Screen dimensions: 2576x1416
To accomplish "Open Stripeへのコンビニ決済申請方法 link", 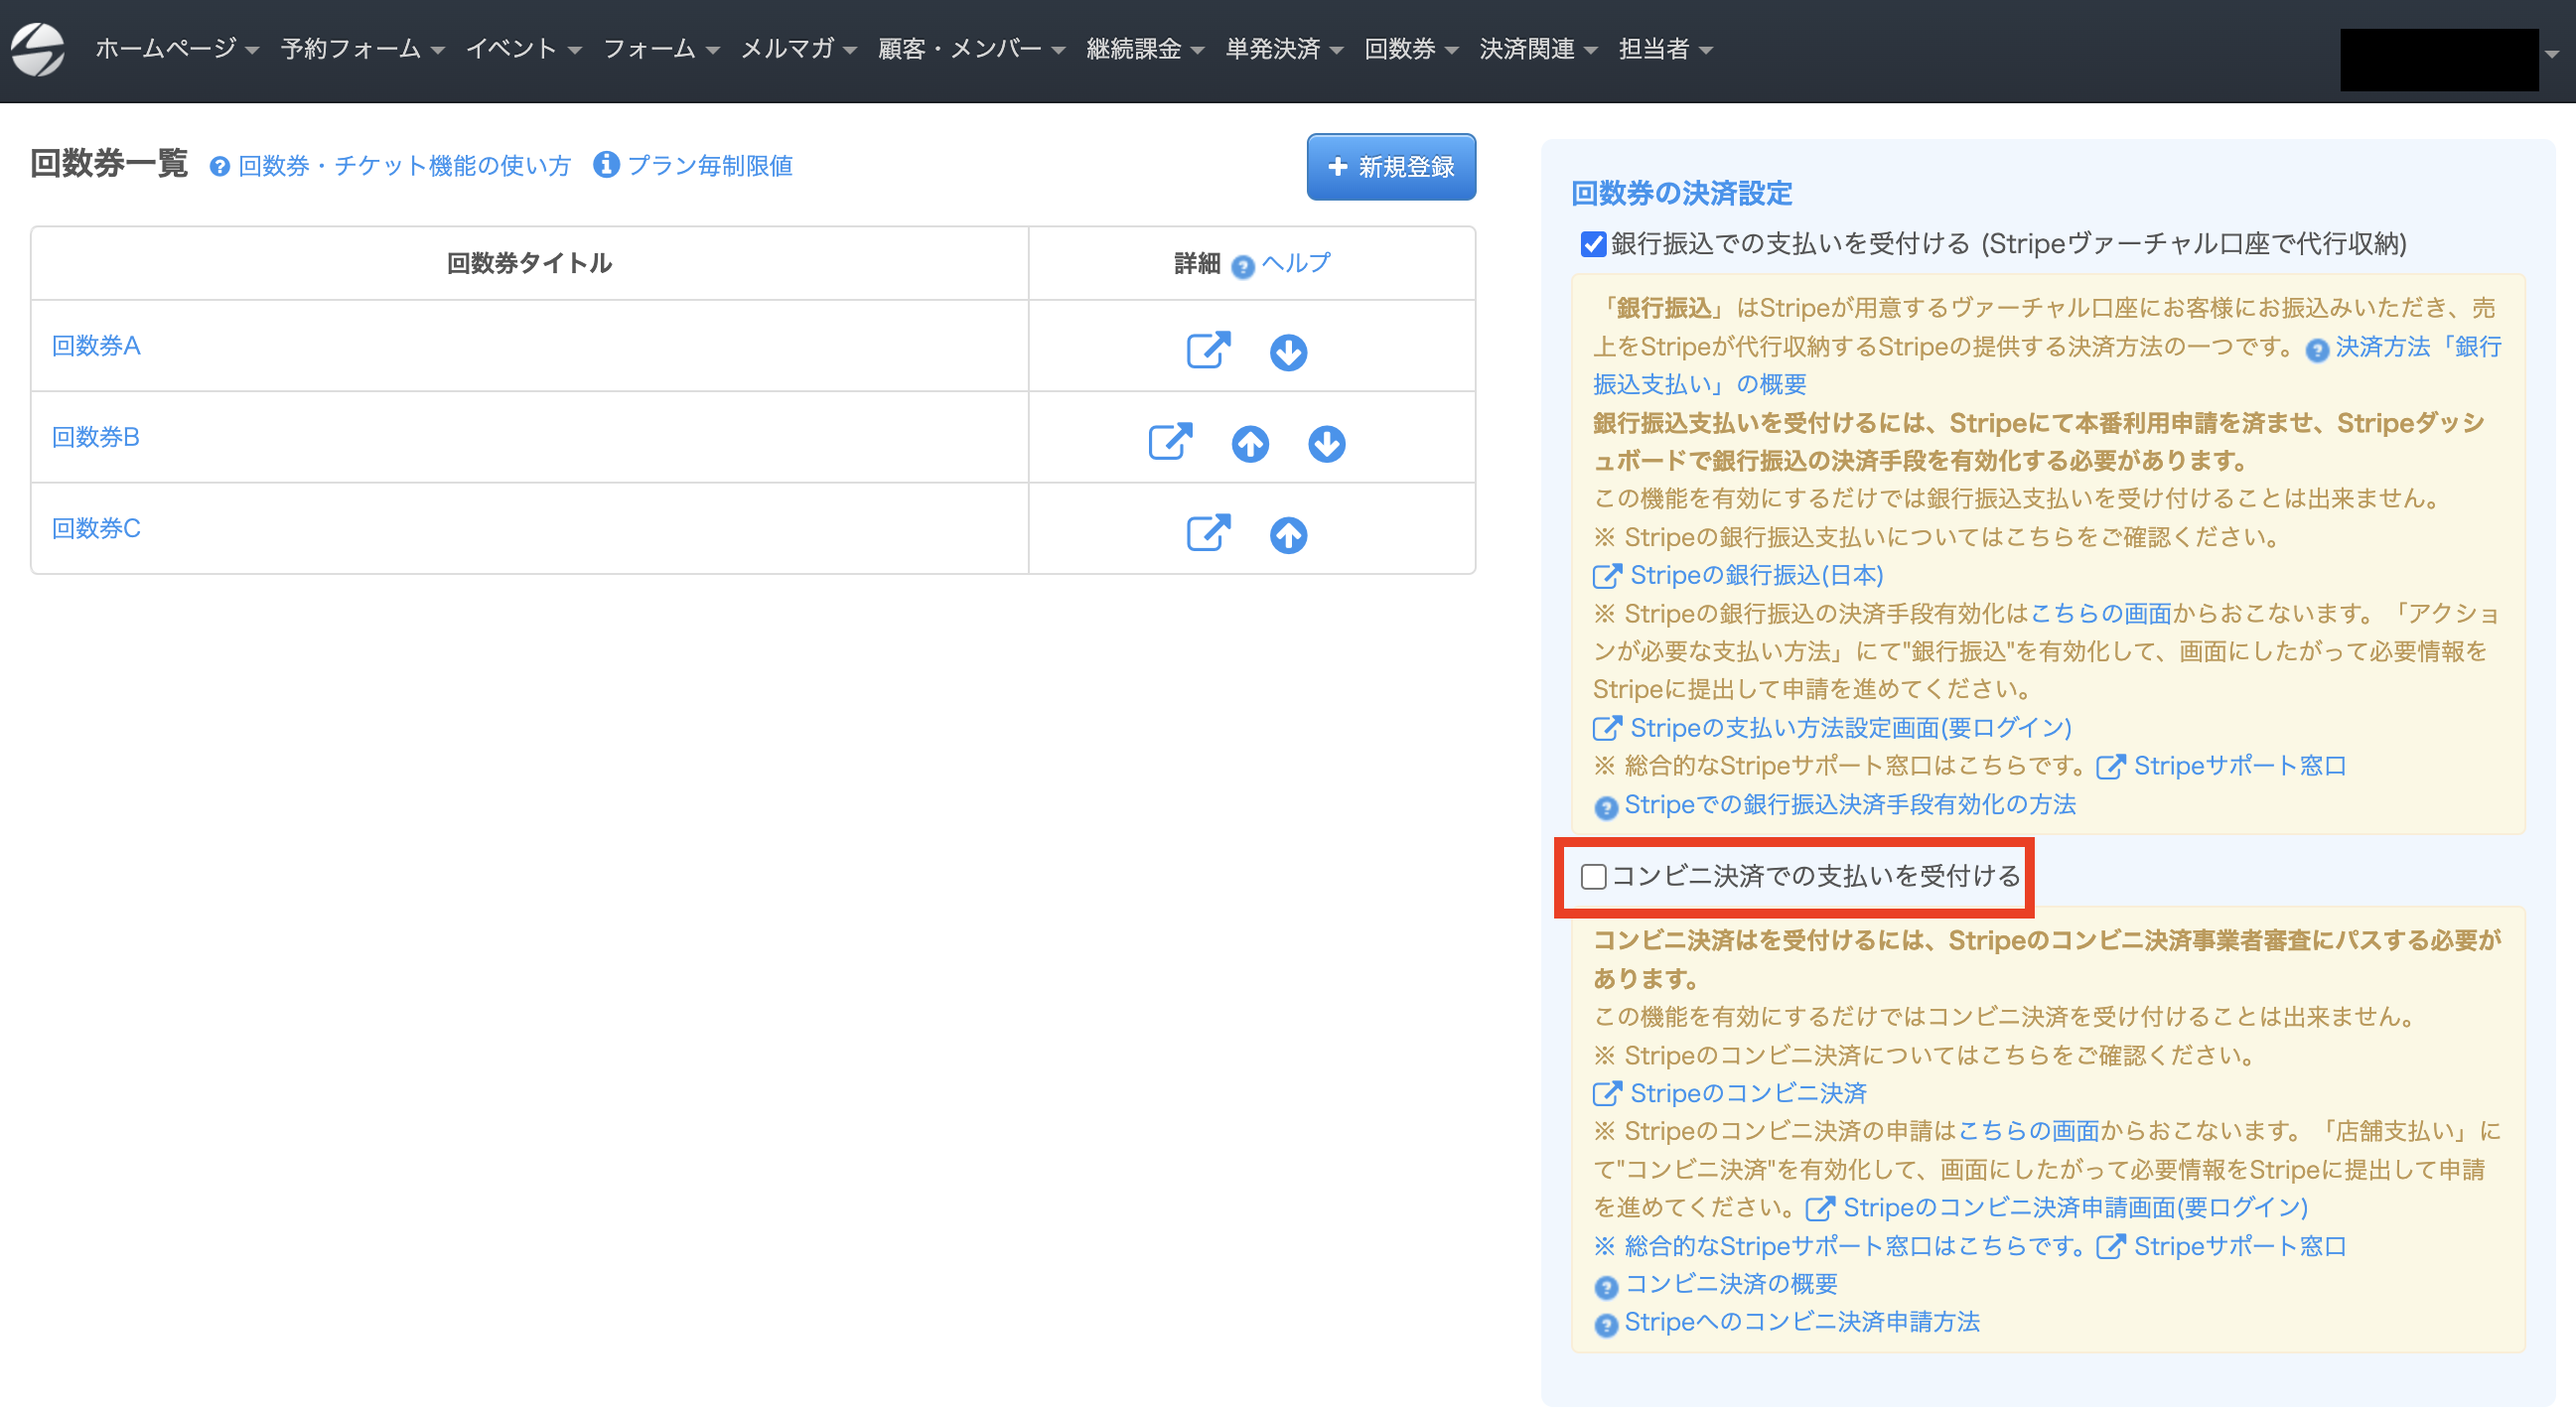I will pos(1802,1322).
